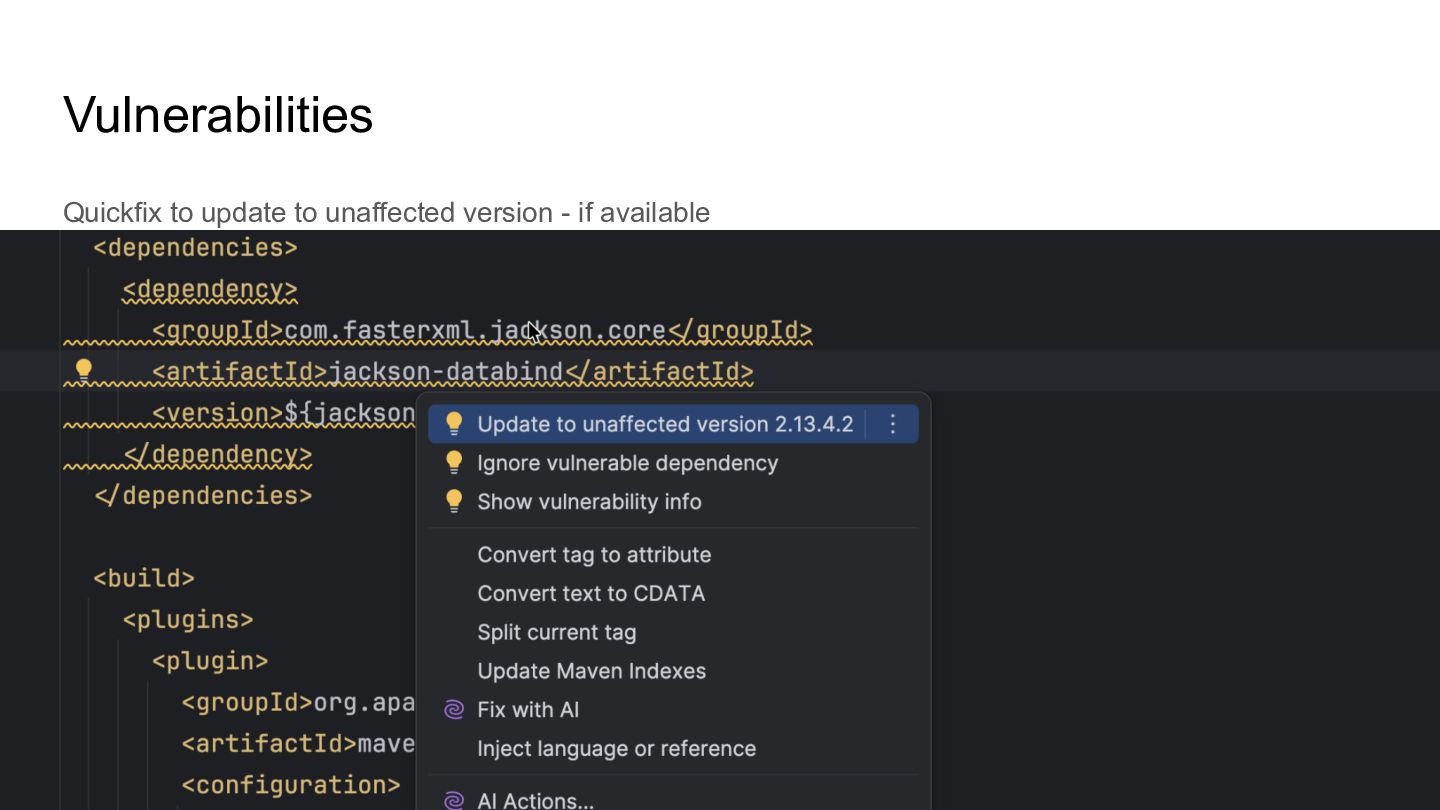Open the three-dot options for Update action
1440x810 pixels.
[893, 424]
